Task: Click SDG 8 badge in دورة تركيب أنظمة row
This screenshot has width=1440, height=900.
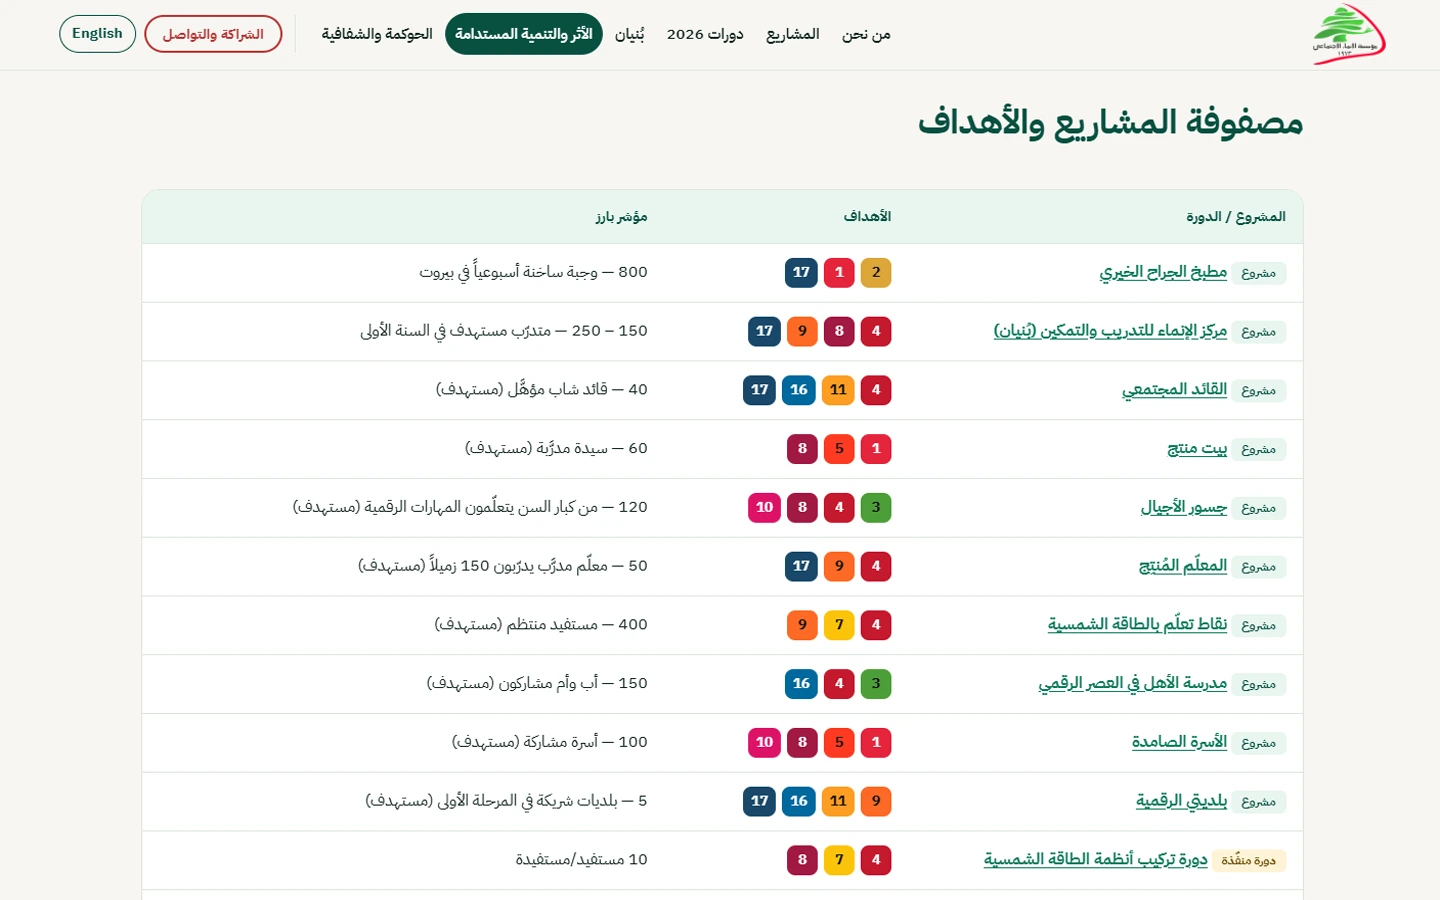Action: point(802,860)
